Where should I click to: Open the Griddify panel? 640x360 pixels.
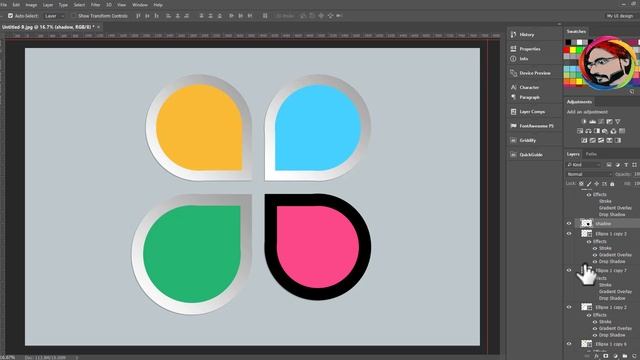pos(527,140)
